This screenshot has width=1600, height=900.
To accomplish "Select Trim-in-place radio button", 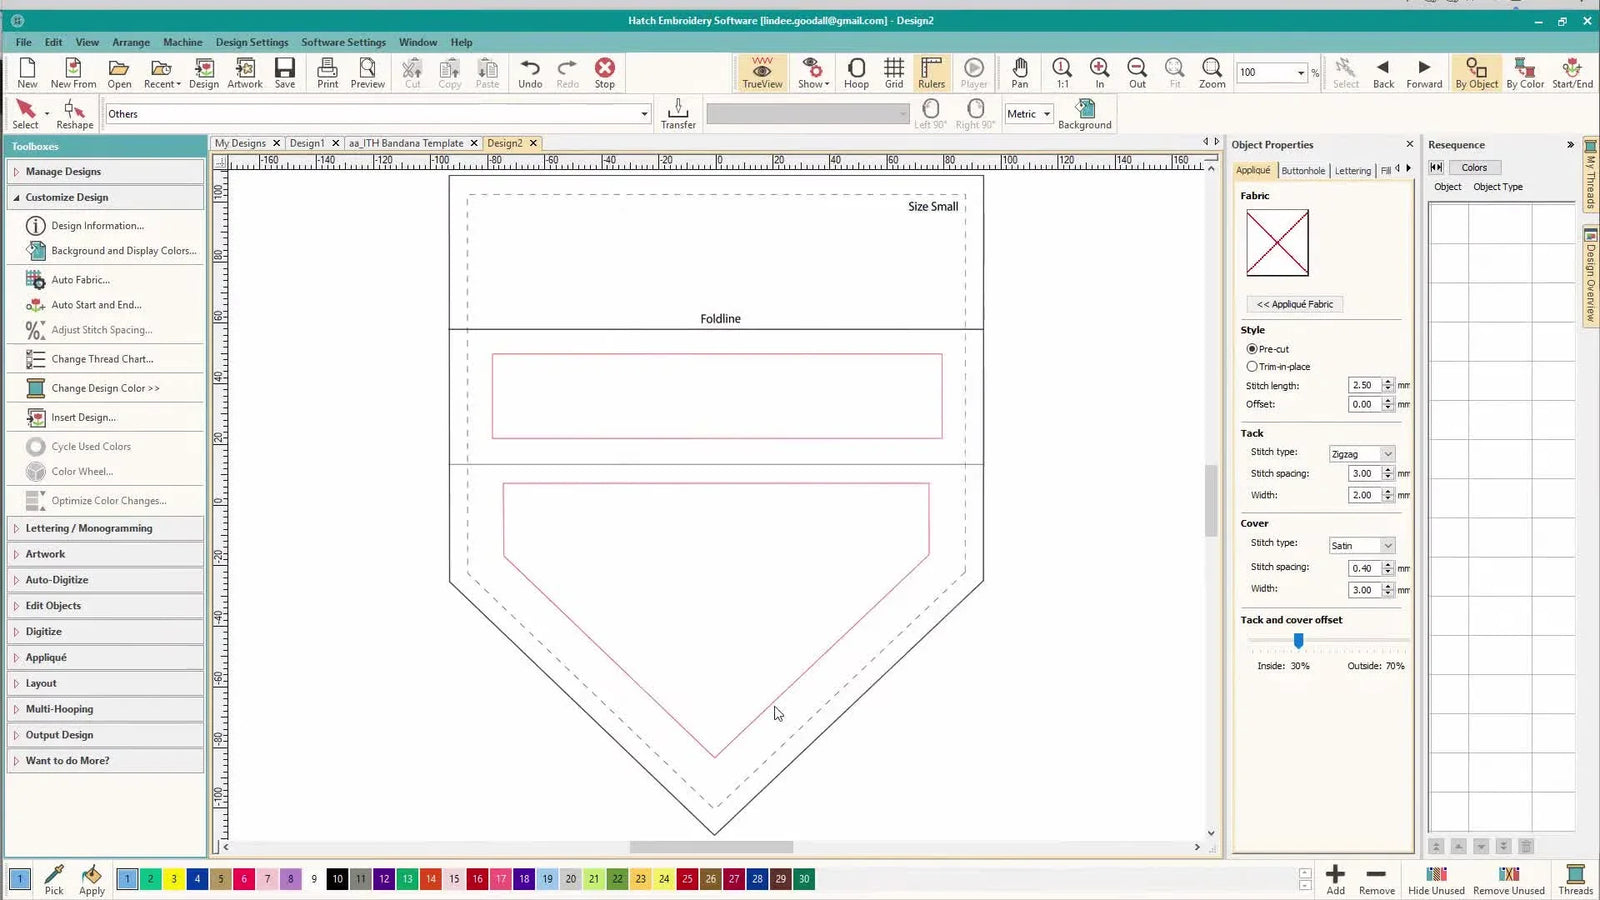I will 1252,367.
